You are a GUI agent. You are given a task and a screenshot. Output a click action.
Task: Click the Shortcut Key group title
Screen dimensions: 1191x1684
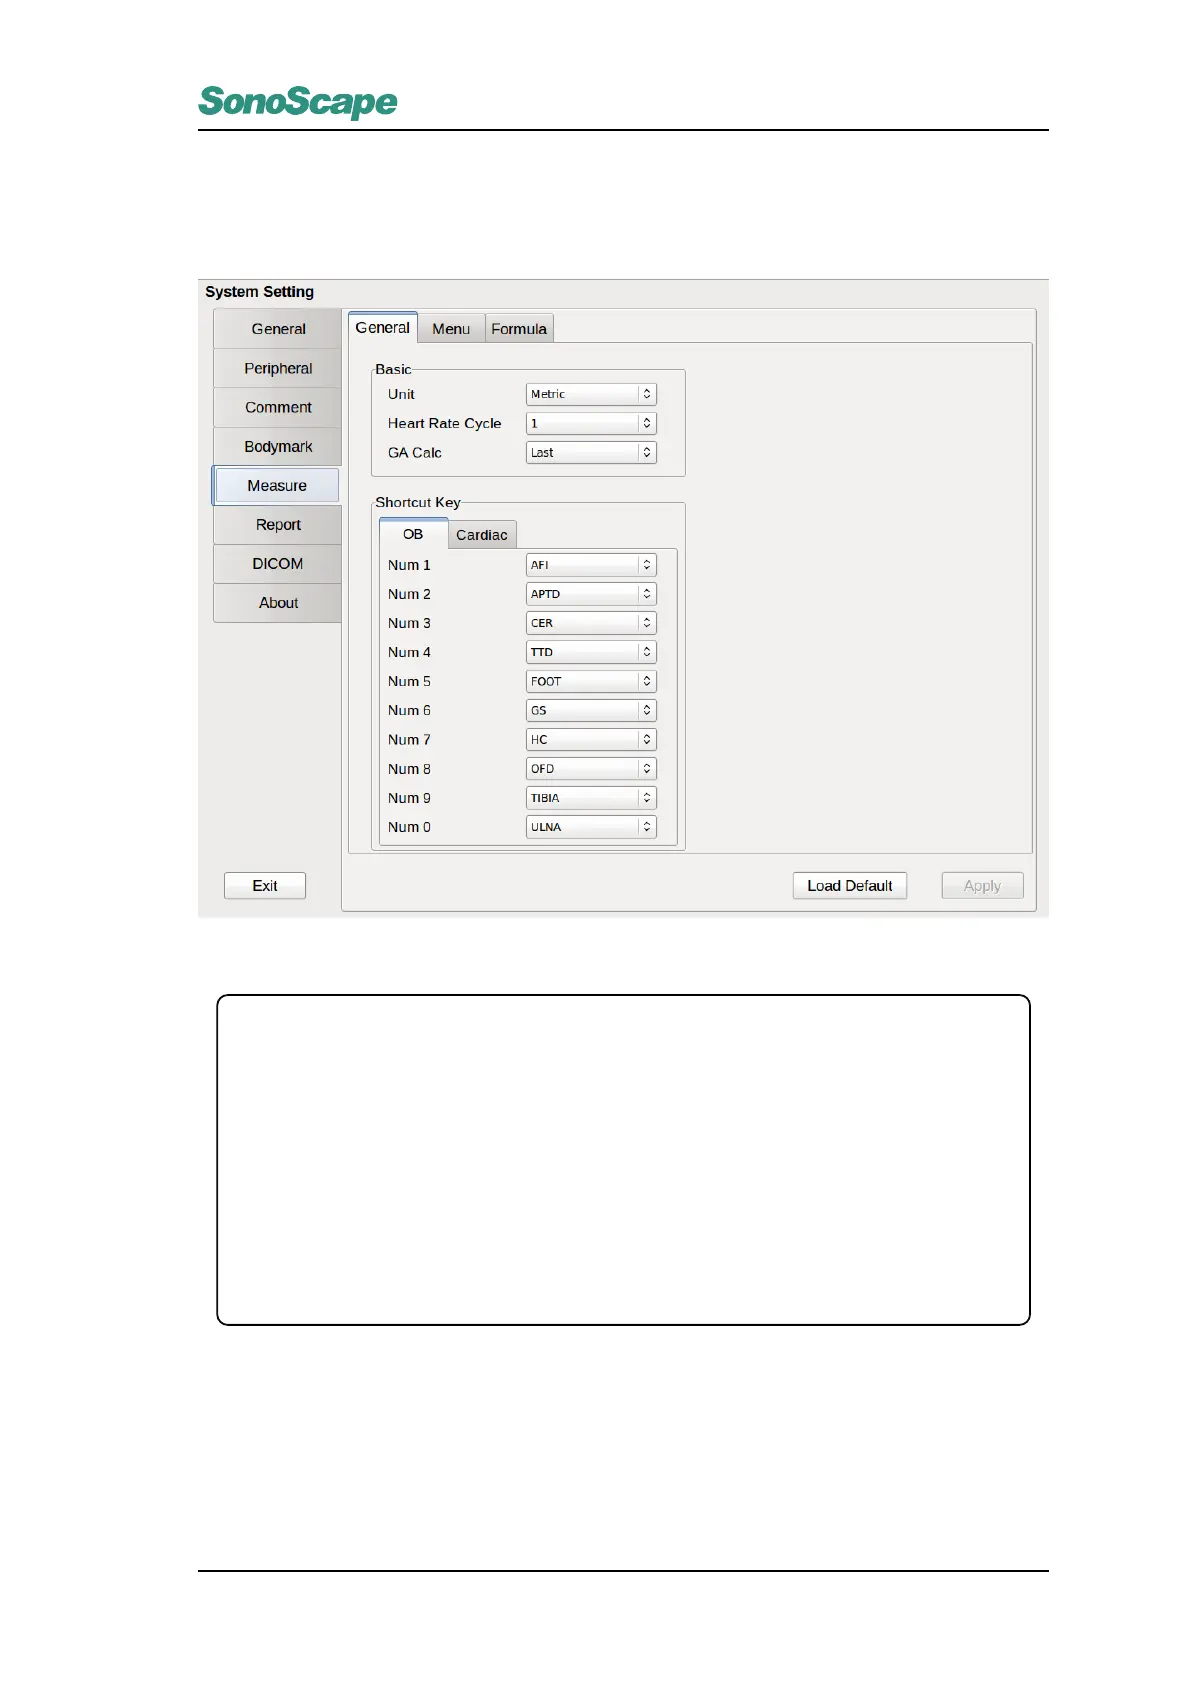[x=418, y=502]
